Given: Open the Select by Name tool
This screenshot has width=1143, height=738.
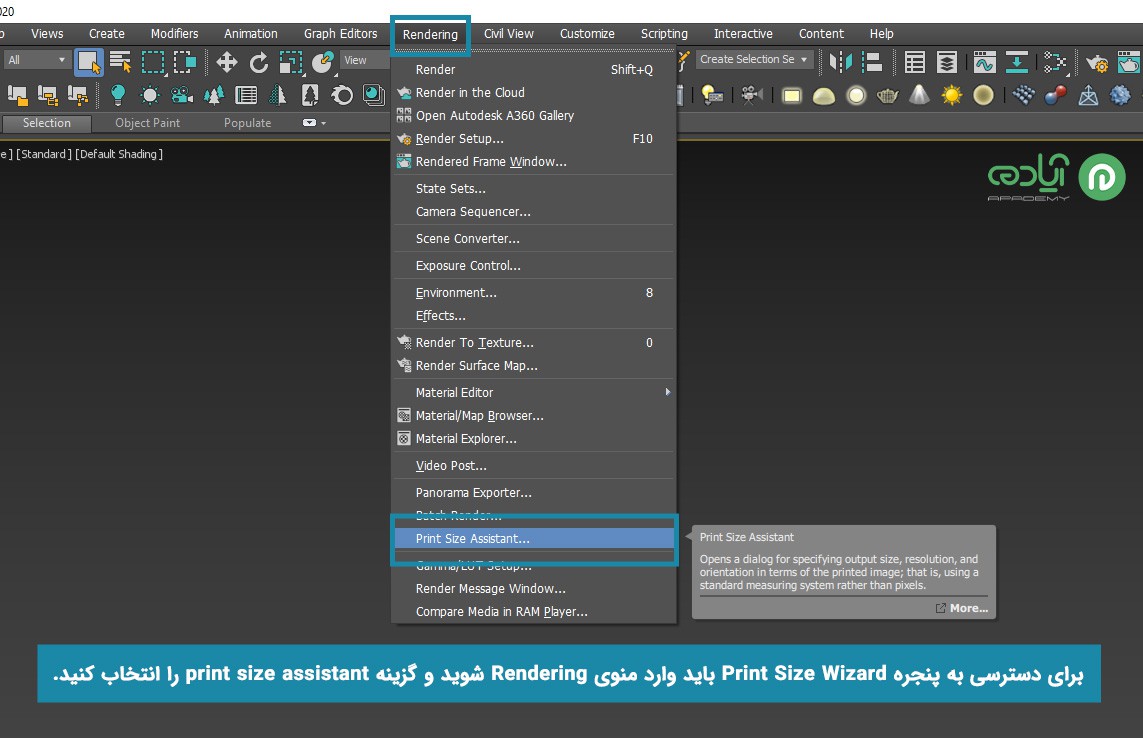Looking at the screenshot, I should (x=120, y=62).
